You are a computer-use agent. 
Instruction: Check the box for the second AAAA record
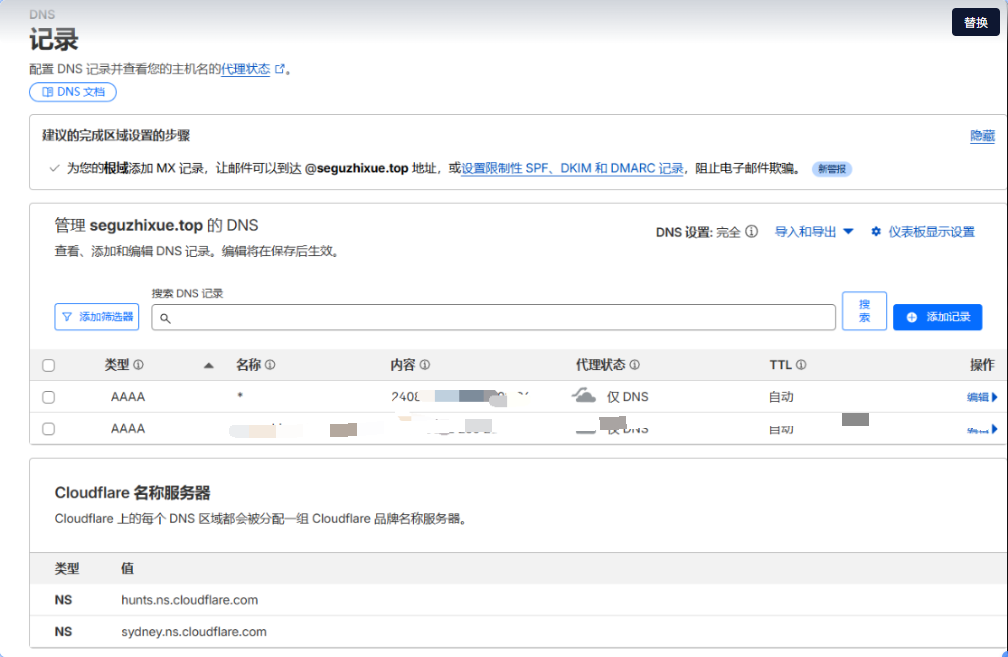(48, 429)
